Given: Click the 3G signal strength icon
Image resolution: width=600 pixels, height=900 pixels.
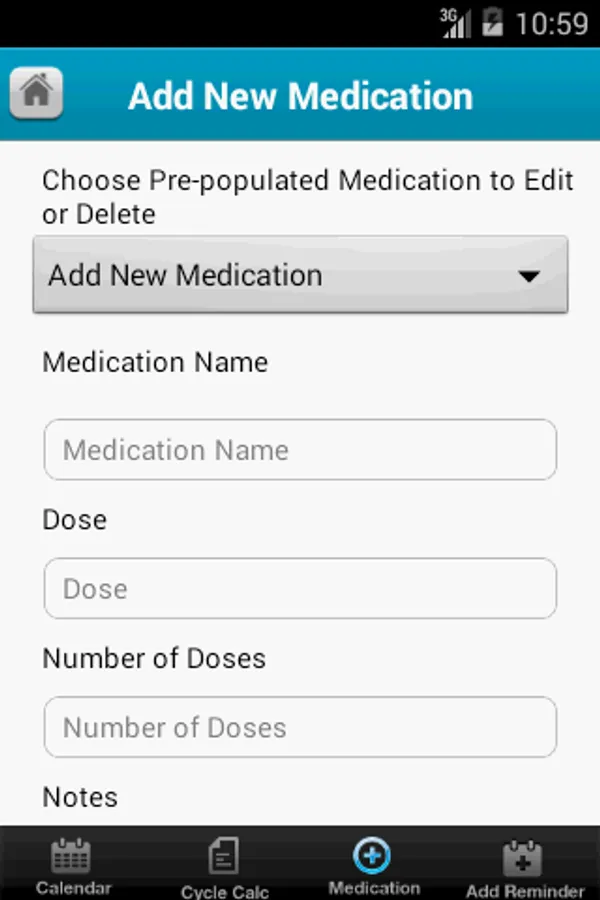Looking at the screenshot, I should [x=455, y=22].
